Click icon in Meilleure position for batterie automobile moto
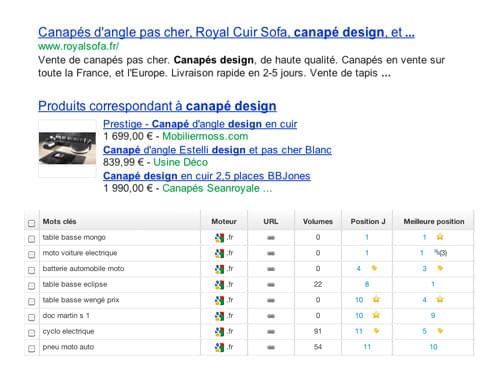Image resolution: width=500 pixels, height=378 pixels. pyautogui.click(x=440, y=268)
